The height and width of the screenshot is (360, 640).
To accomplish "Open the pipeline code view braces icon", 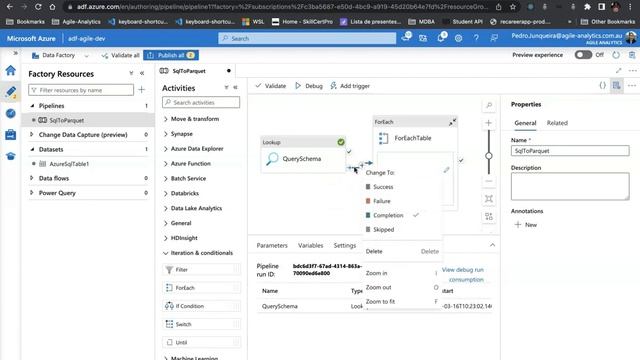I will tap(602, 85).
